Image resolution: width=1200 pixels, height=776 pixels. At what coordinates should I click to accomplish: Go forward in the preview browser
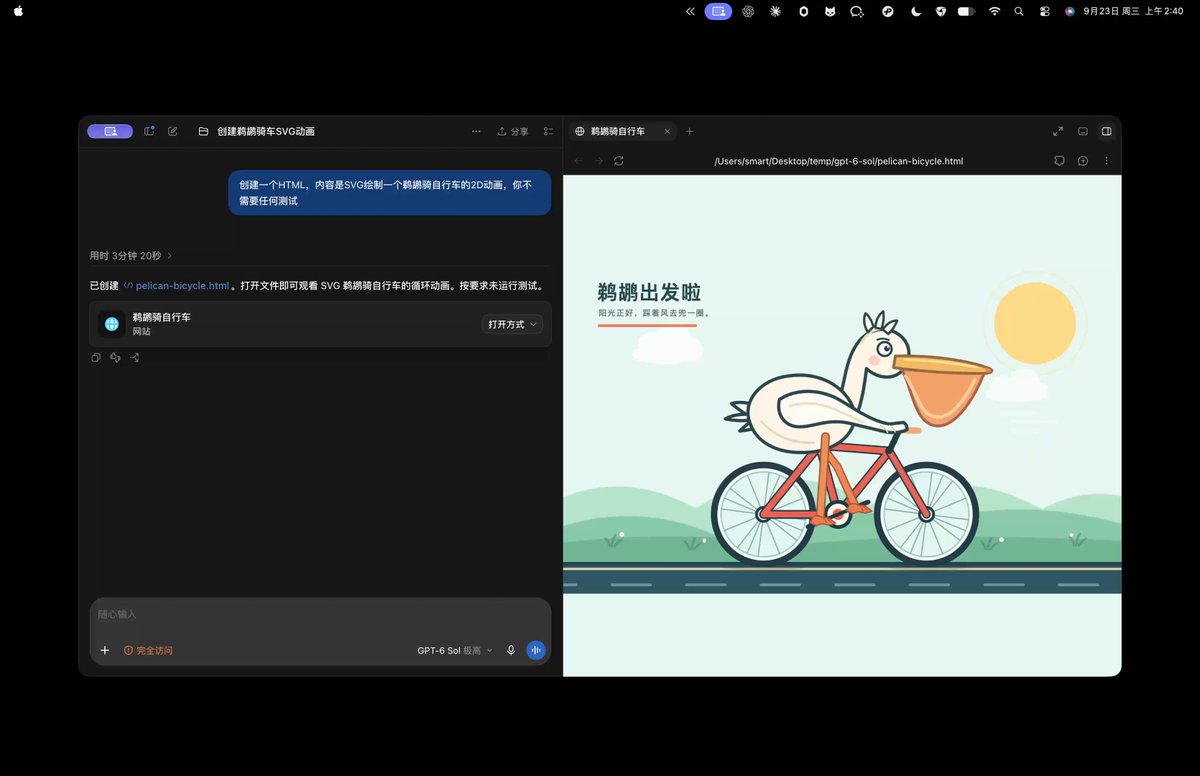tap(599, 161)
